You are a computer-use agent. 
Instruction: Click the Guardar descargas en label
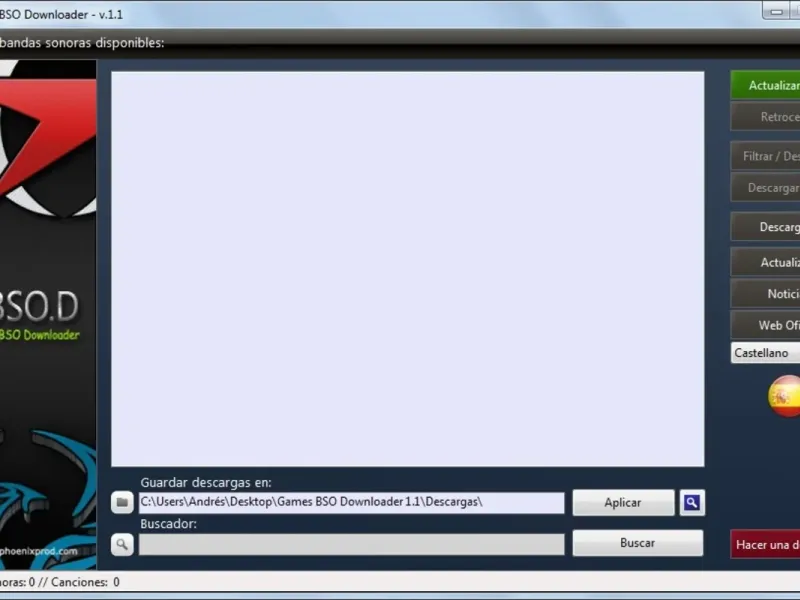pos(206,482)
